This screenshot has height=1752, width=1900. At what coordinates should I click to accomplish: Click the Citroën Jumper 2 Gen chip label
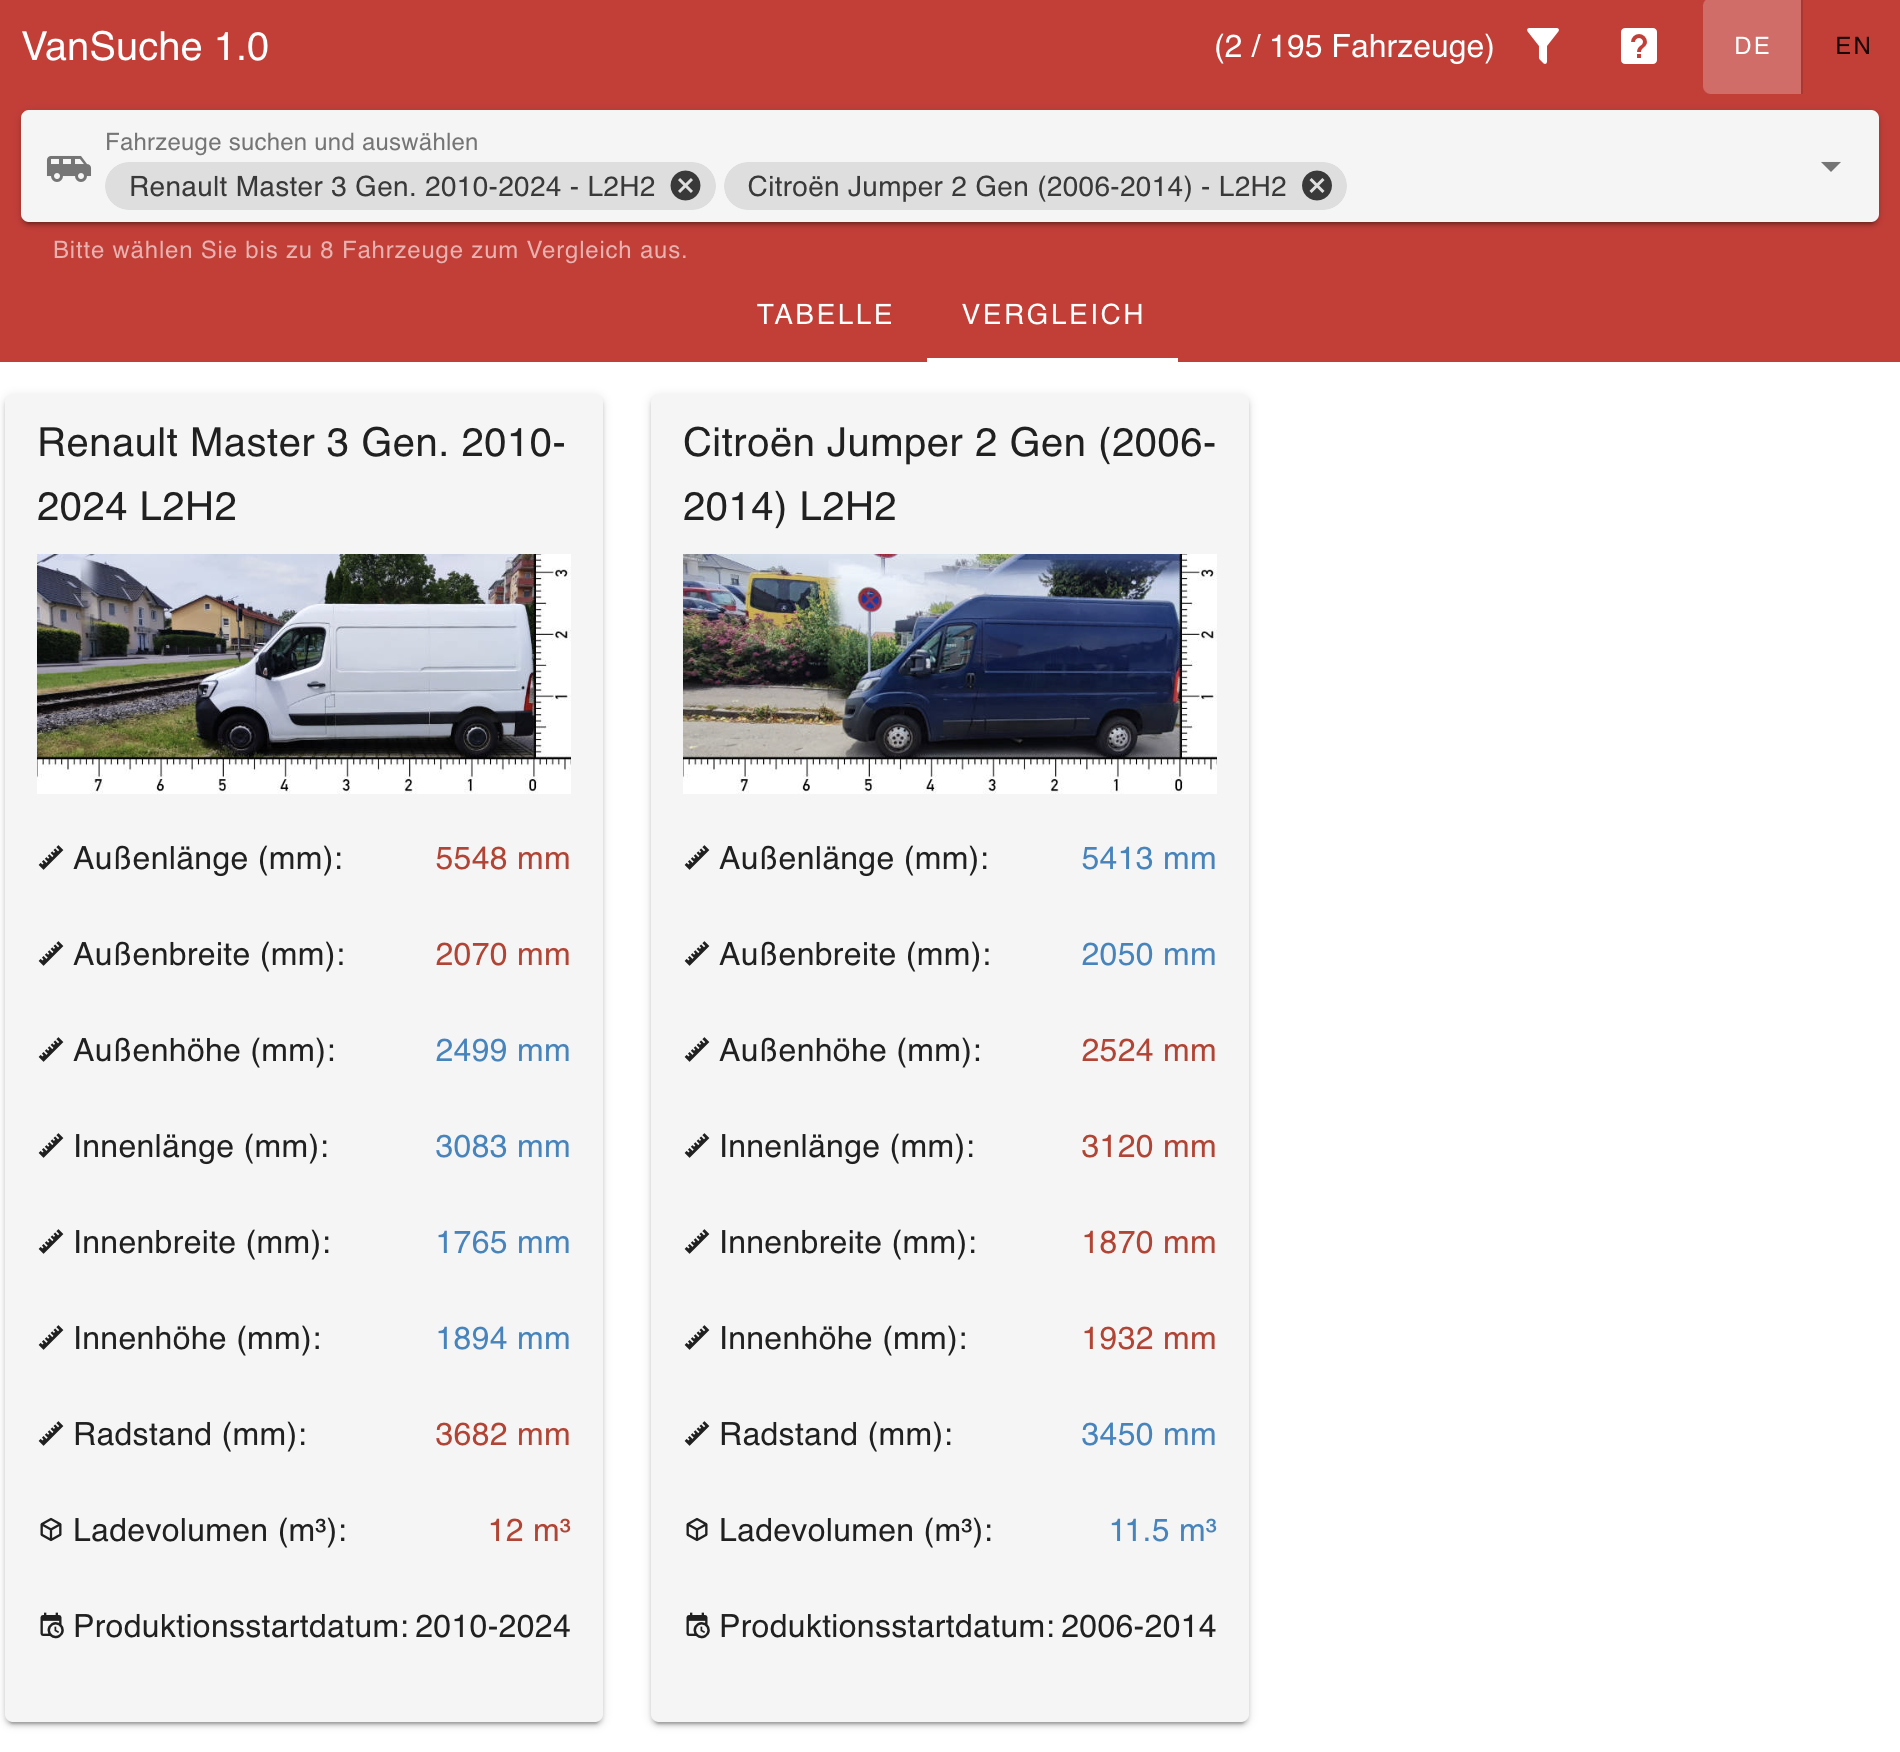point(1017,187)
